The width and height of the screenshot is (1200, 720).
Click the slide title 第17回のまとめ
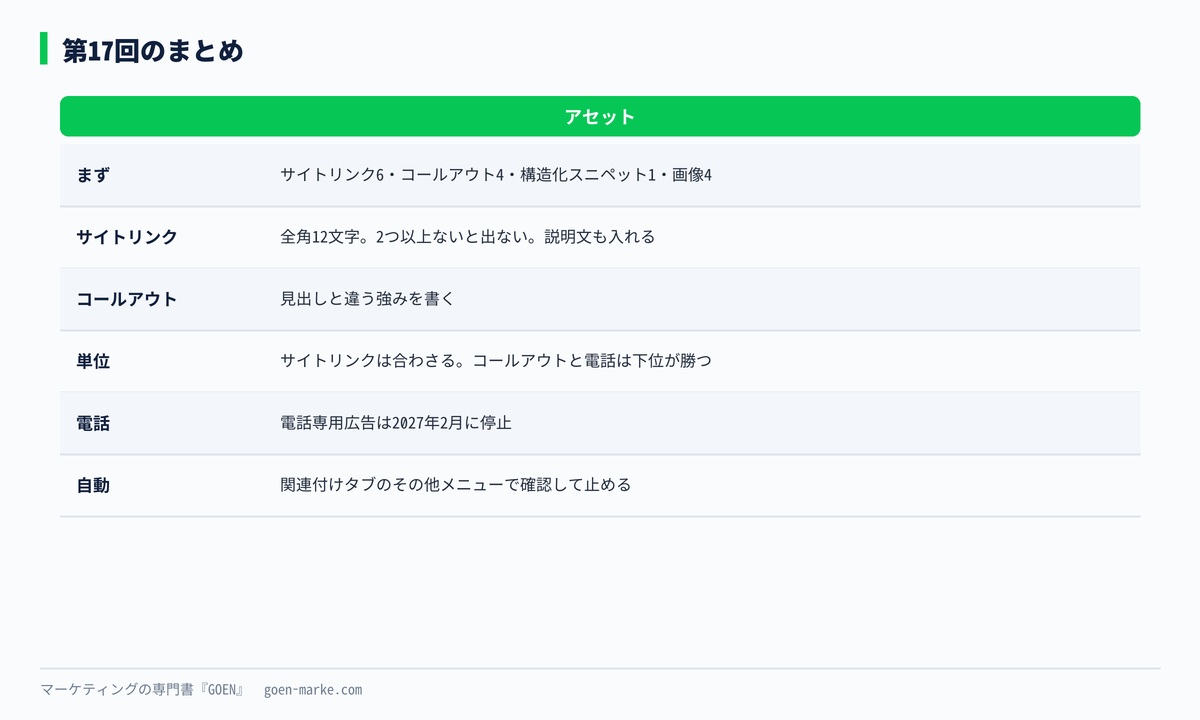pos(152,50)
